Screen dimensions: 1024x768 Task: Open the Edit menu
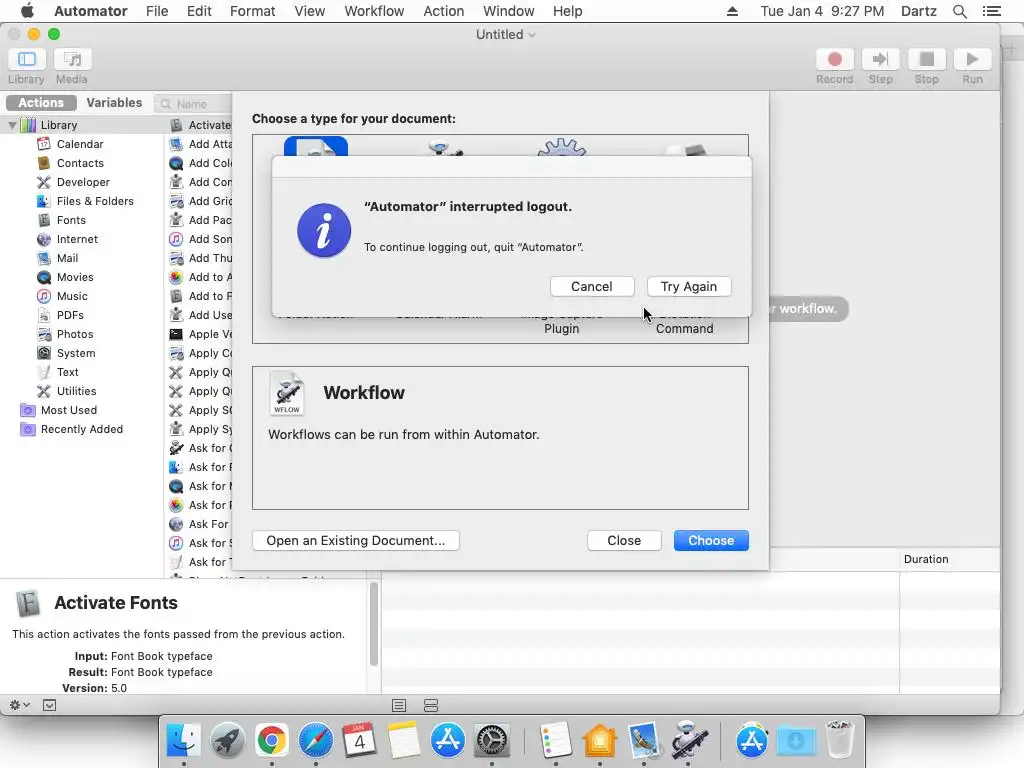click(199, 11)
